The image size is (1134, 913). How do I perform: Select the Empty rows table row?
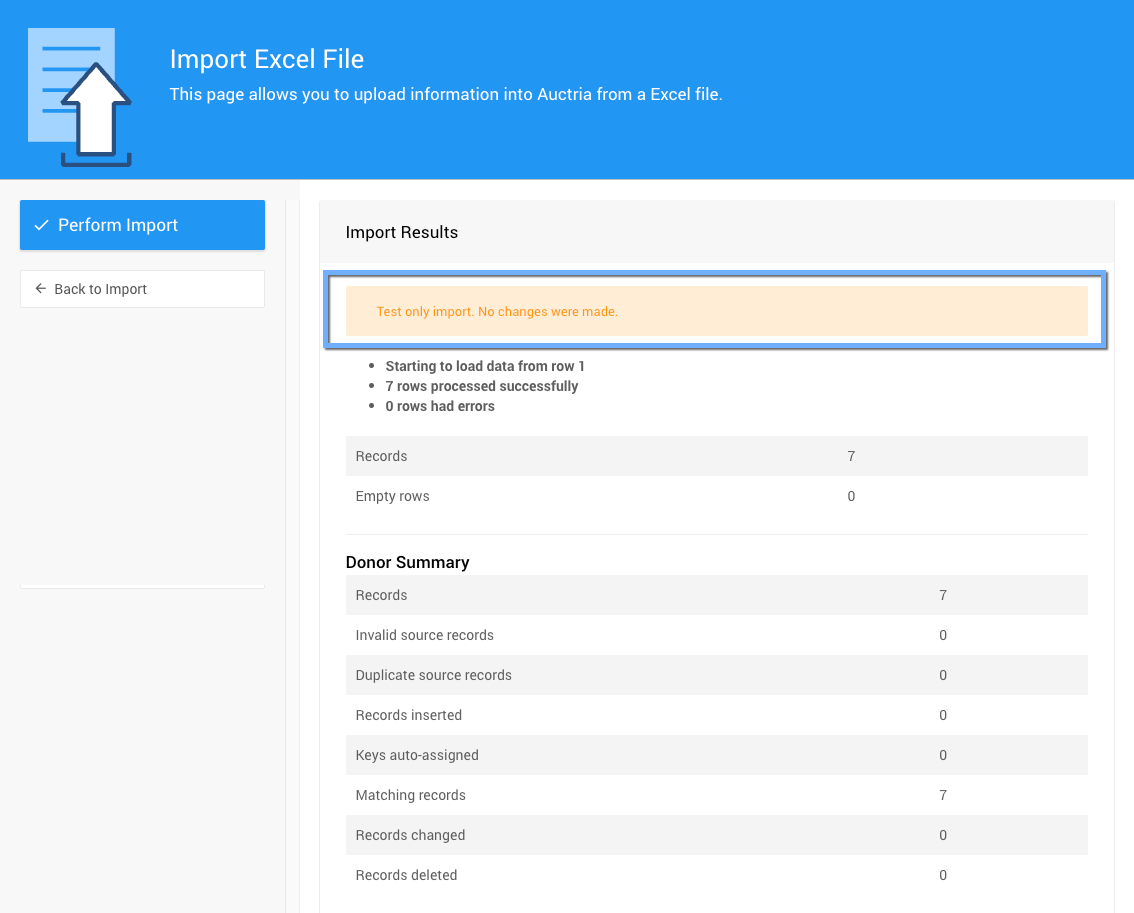pyautogui.click(x=716, y=496)
